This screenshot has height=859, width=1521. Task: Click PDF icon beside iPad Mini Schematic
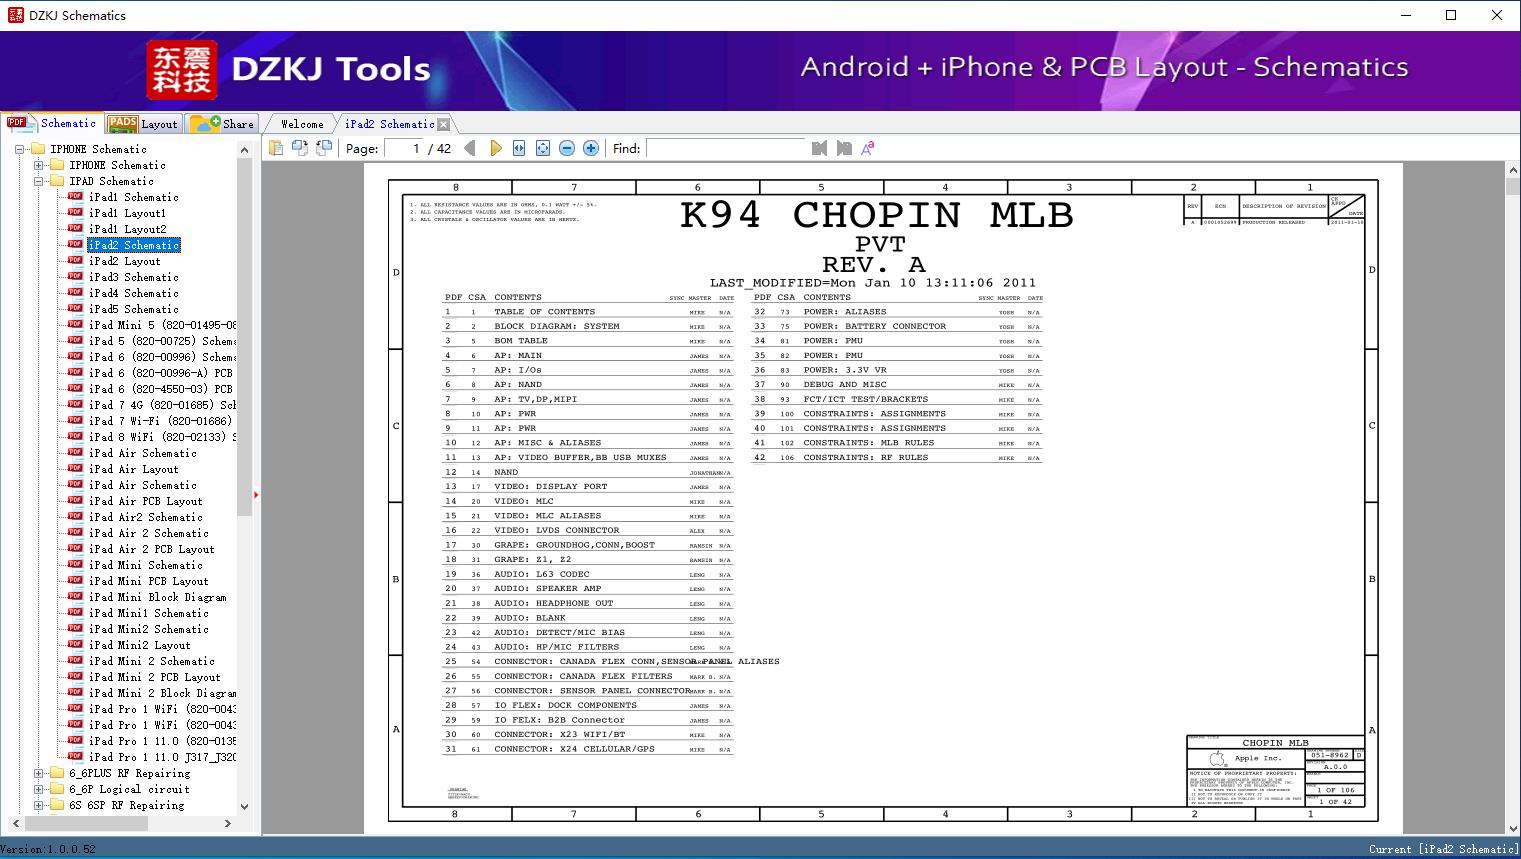pos(75,565)
